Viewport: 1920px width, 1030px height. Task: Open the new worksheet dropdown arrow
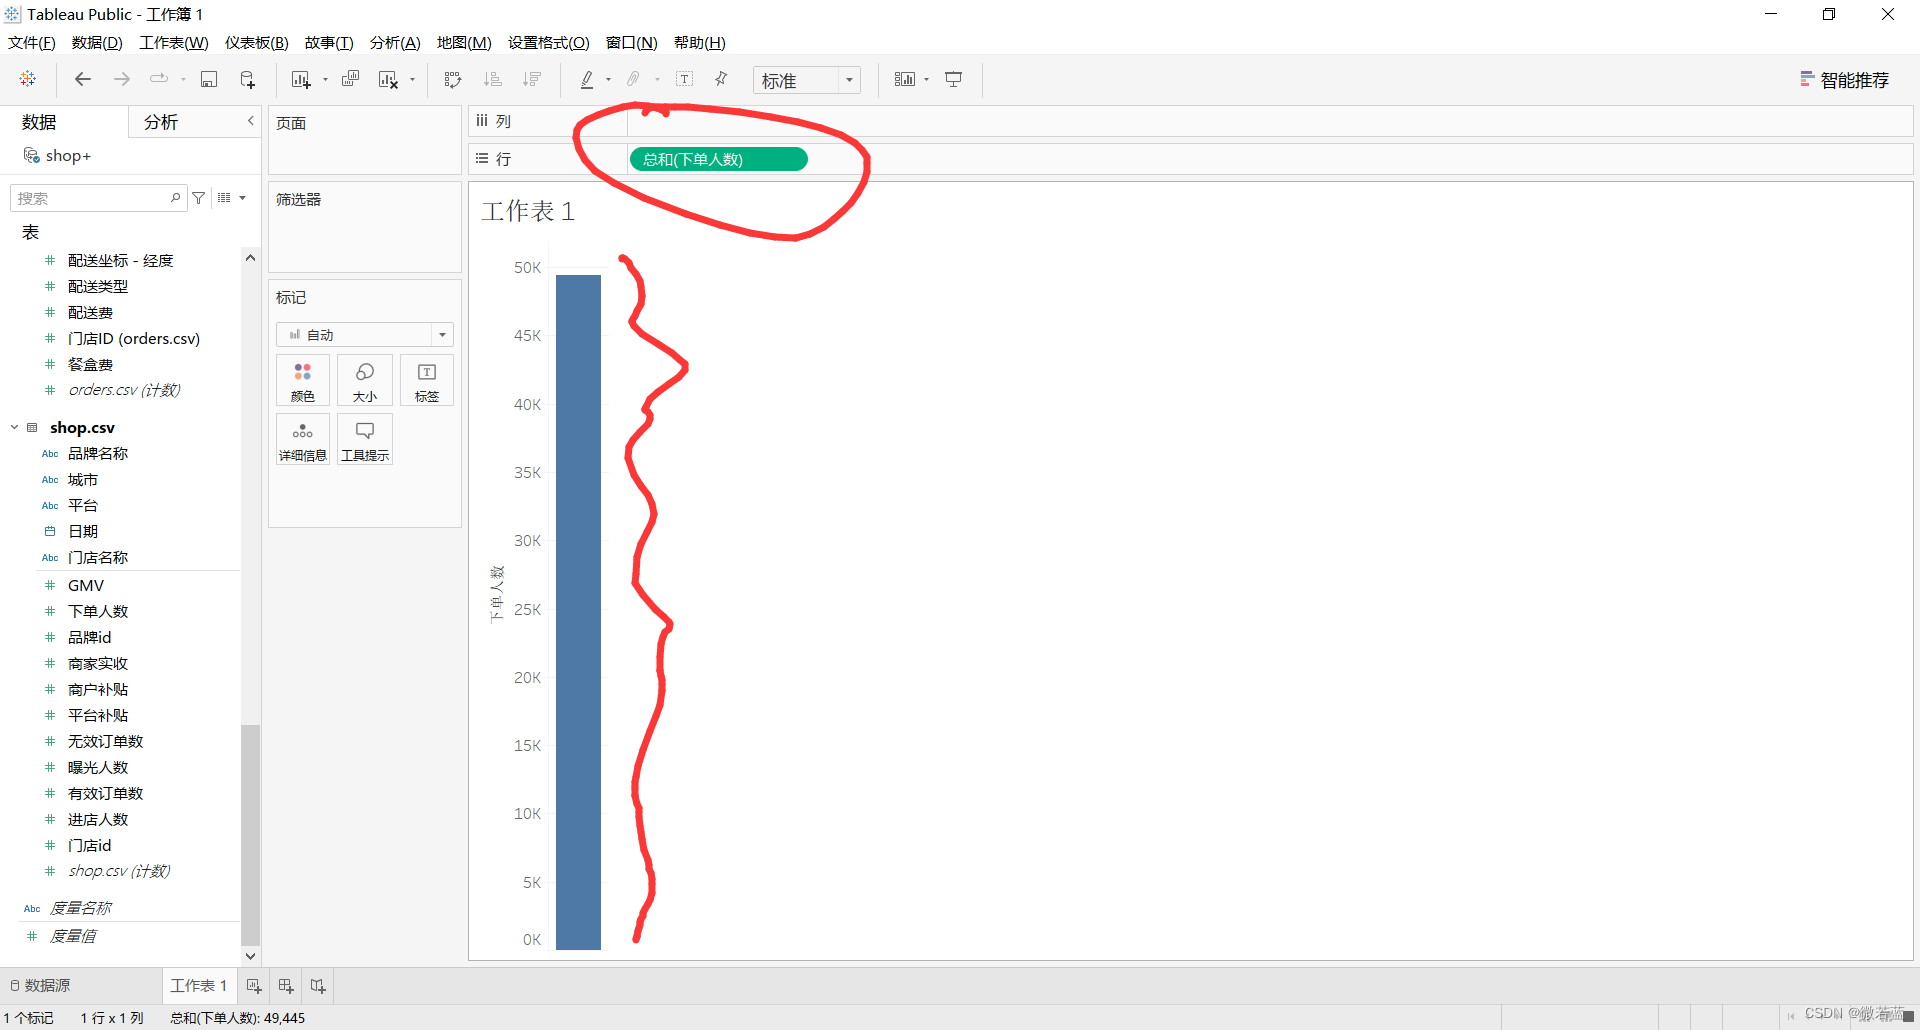pyautogui.click(x=325, y=80)
